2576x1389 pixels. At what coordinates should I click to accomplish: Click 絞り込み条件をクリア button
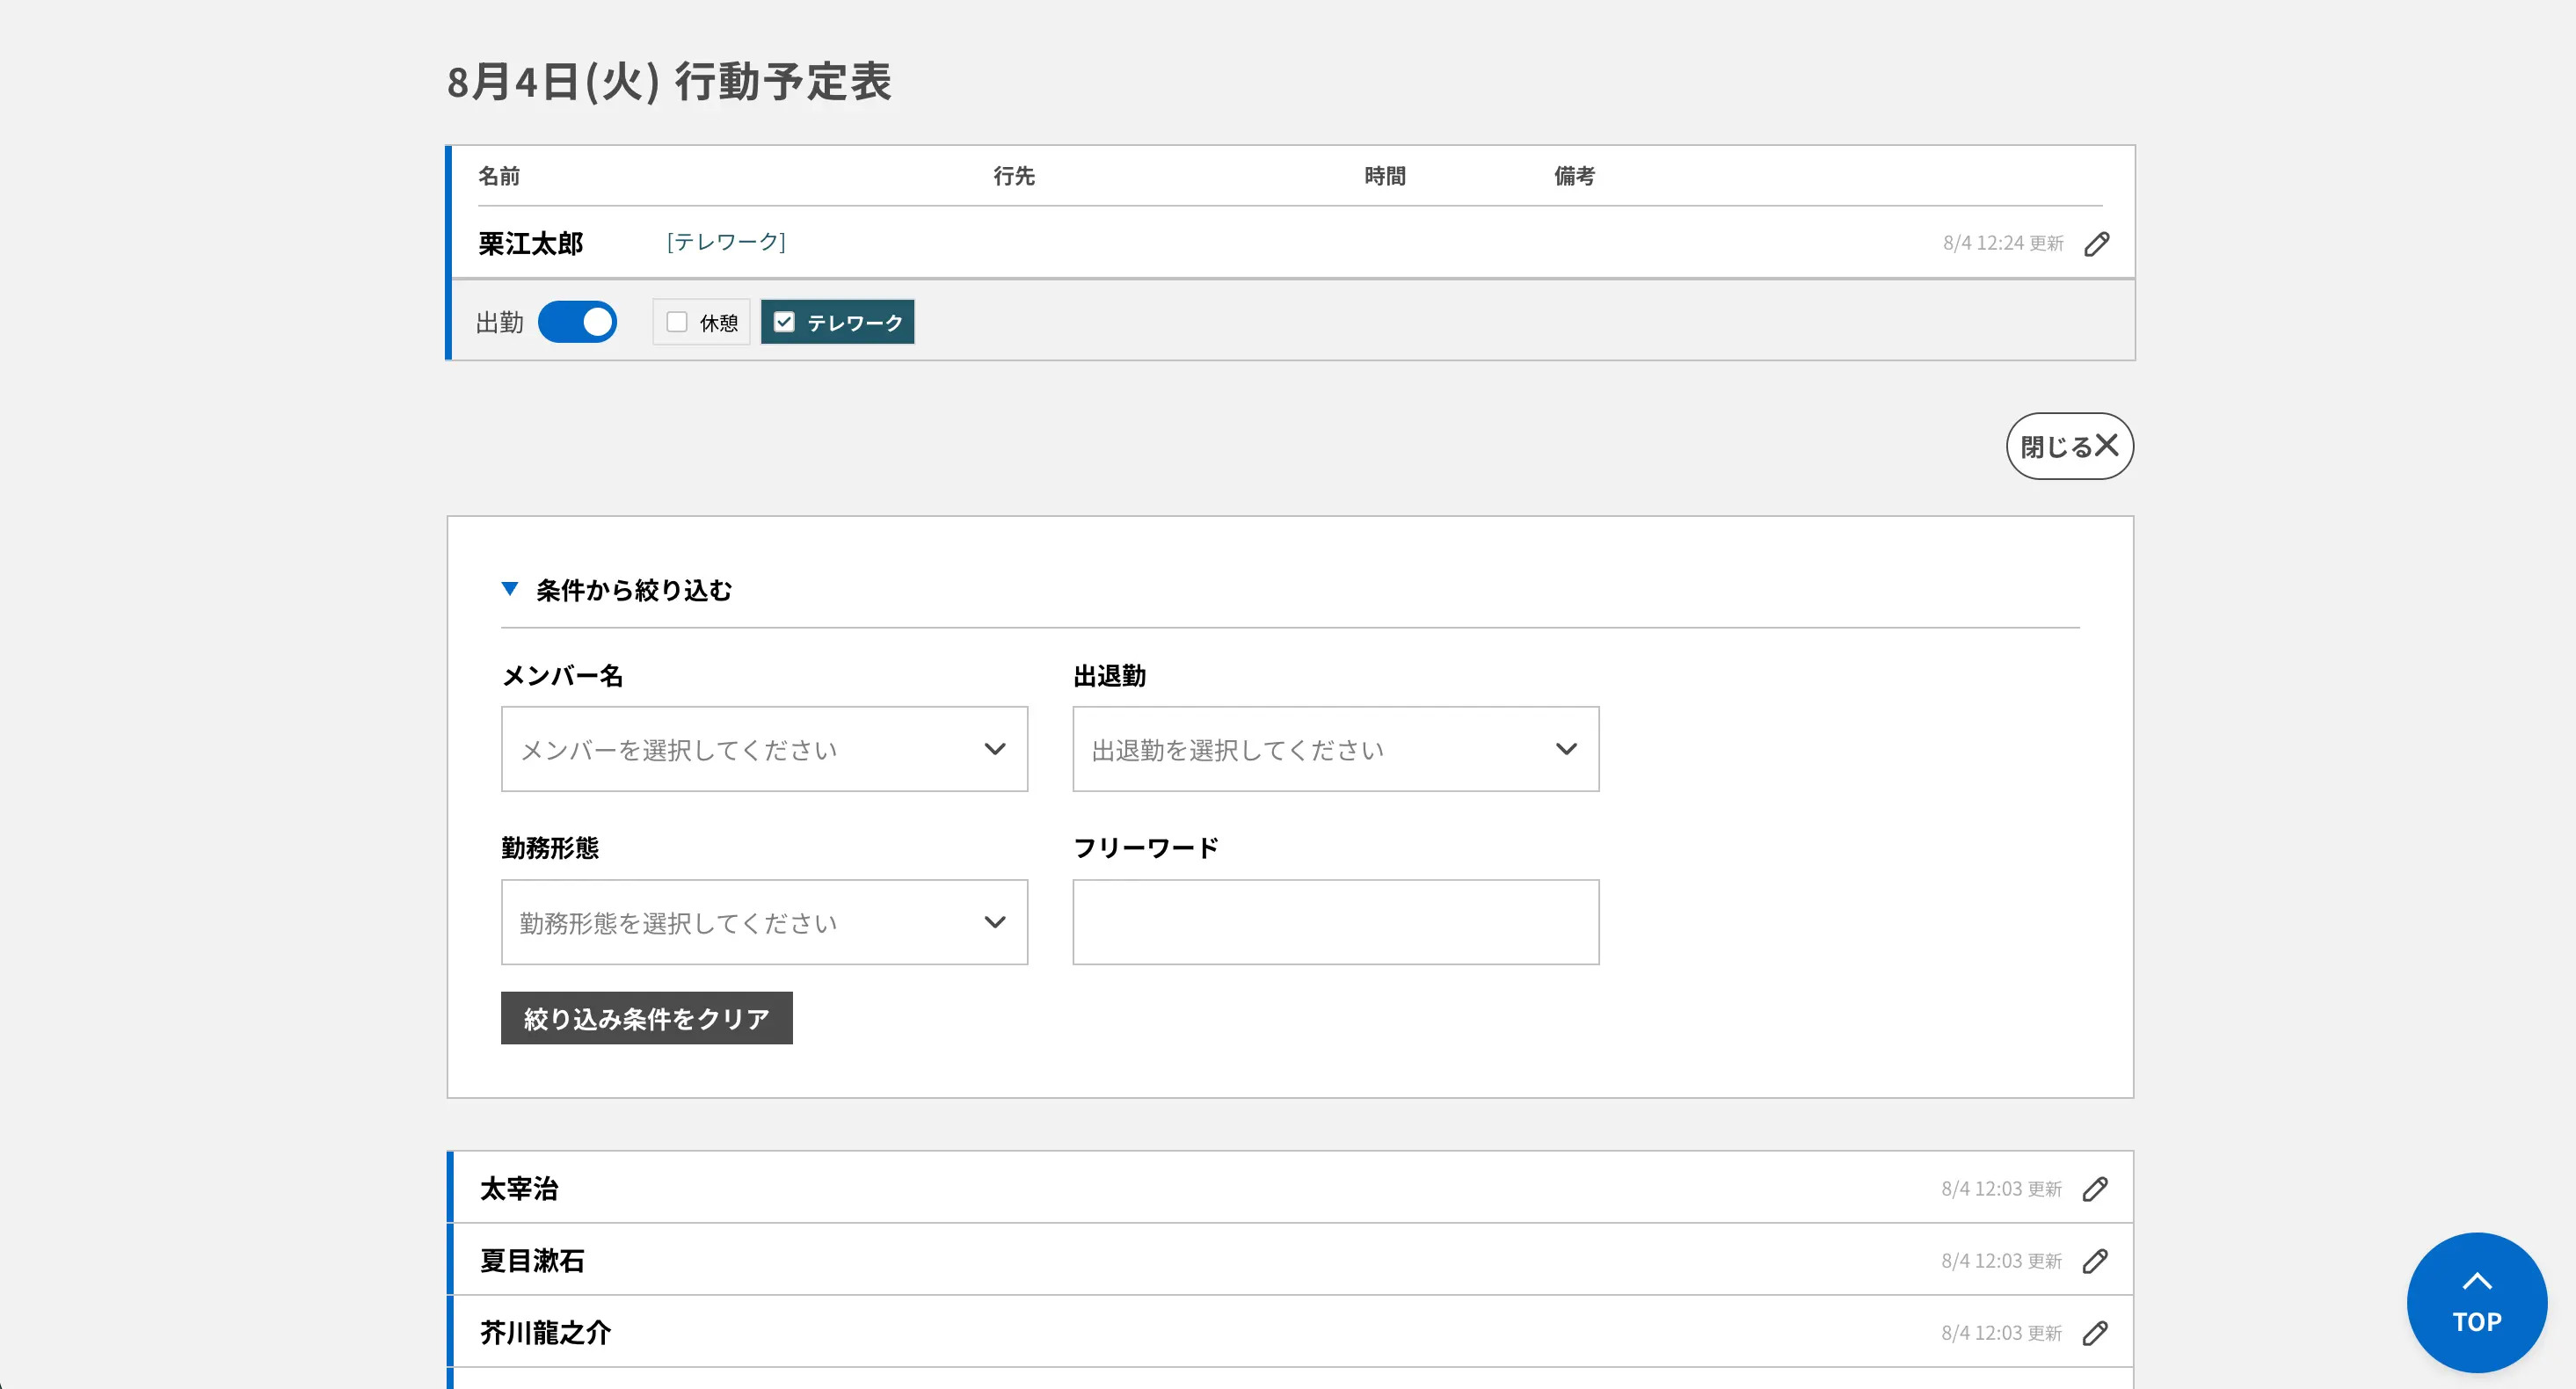(x=646, y=1018)
